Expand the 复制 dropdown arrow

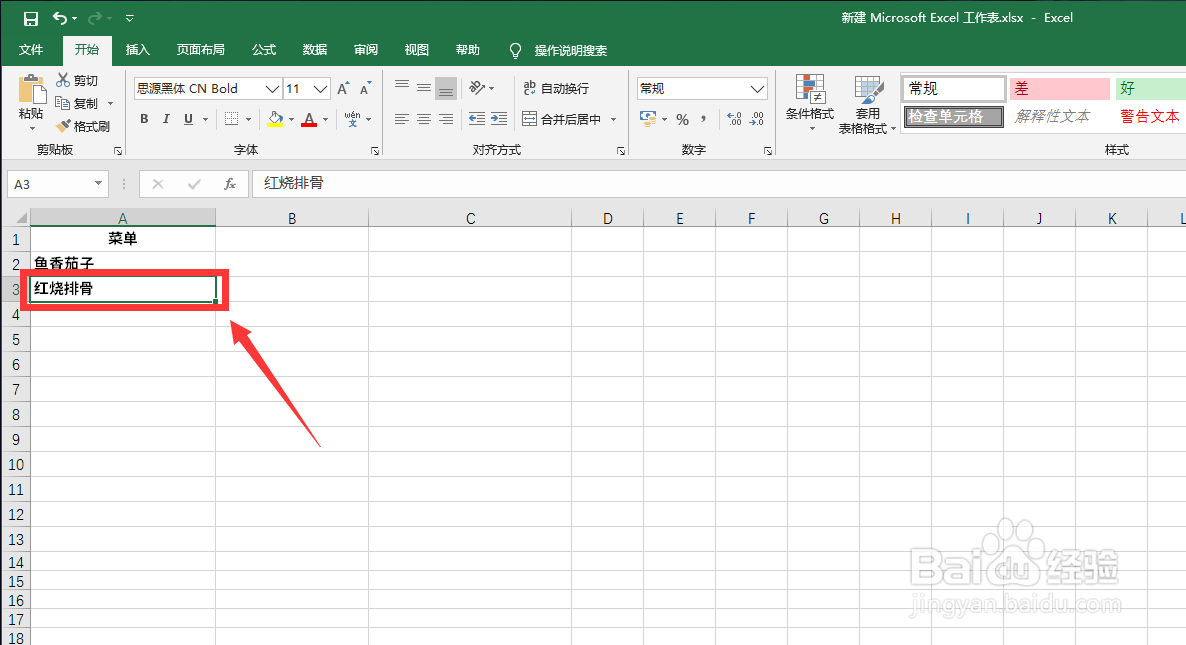pyautogui.click(x=110, y=104)
